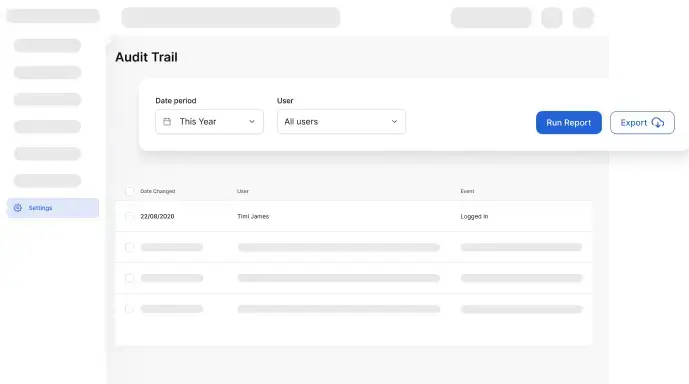The width and height of the screenshot is (689, 384).
Task: Toggle checkbox of the last placeholder row
Action: click(129, 309)
